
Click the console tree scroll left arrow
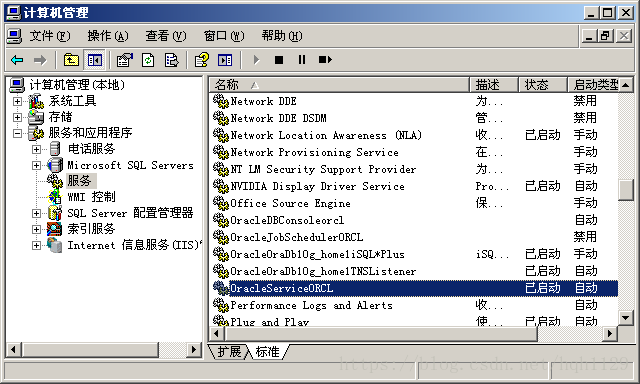13,350
